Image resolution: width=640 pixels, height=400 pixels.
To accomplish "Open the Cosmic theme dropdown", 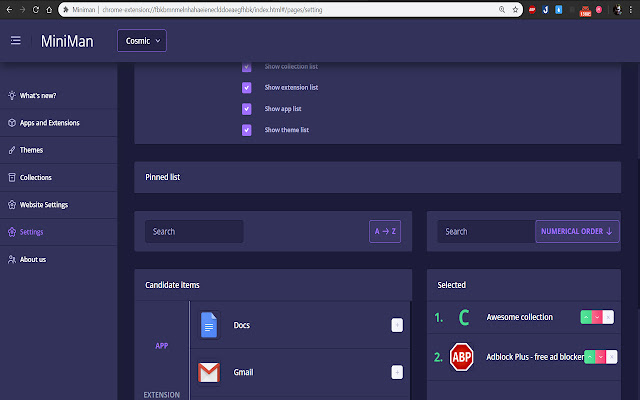I will click(x=142, y=41).
